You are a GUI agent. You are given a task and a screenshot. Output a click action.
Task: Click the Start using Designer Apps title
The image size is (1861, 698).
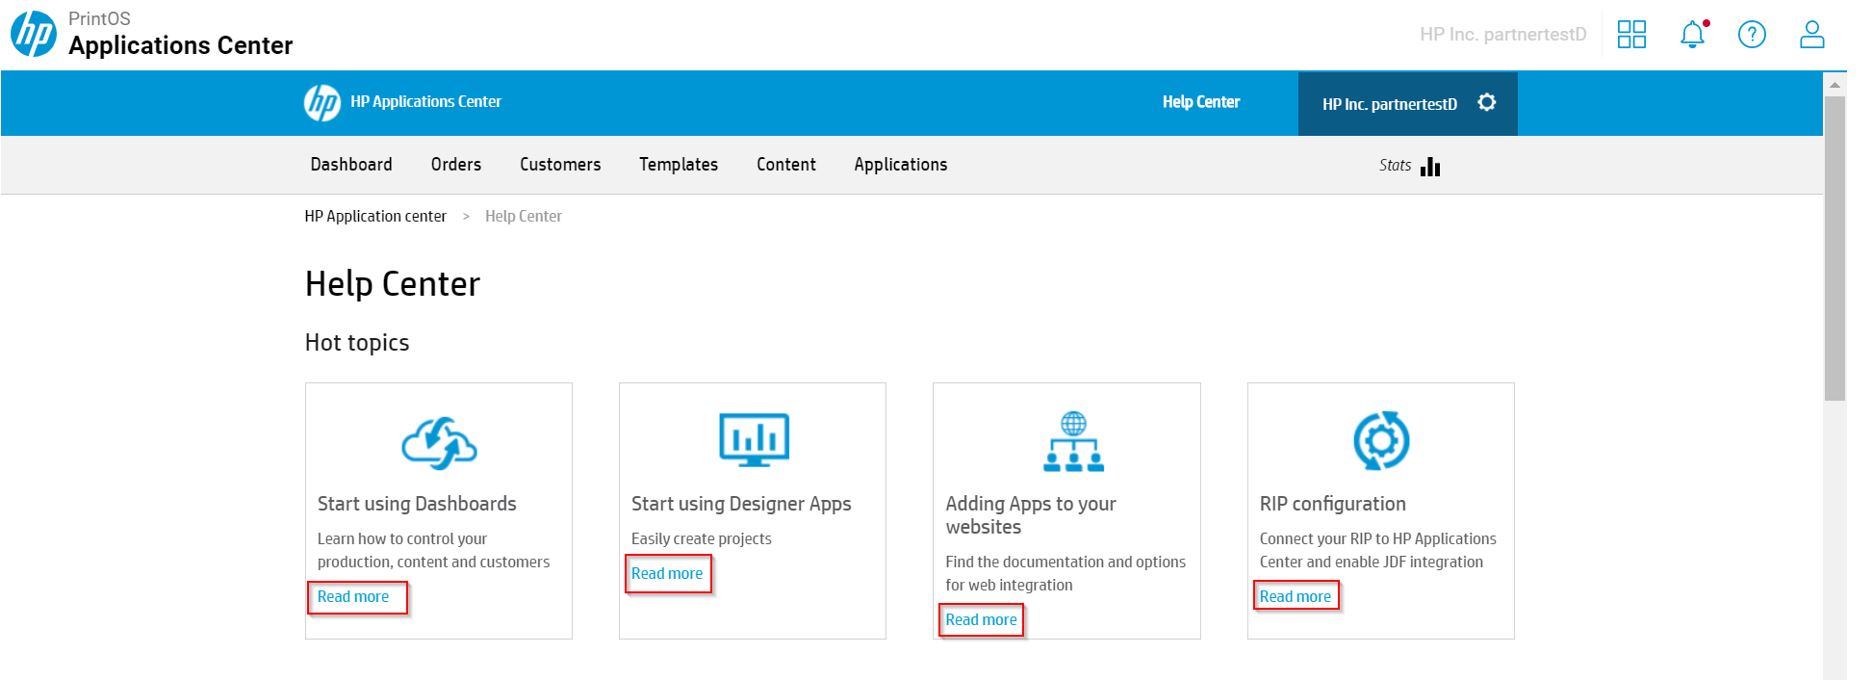[x=741, y=504]
